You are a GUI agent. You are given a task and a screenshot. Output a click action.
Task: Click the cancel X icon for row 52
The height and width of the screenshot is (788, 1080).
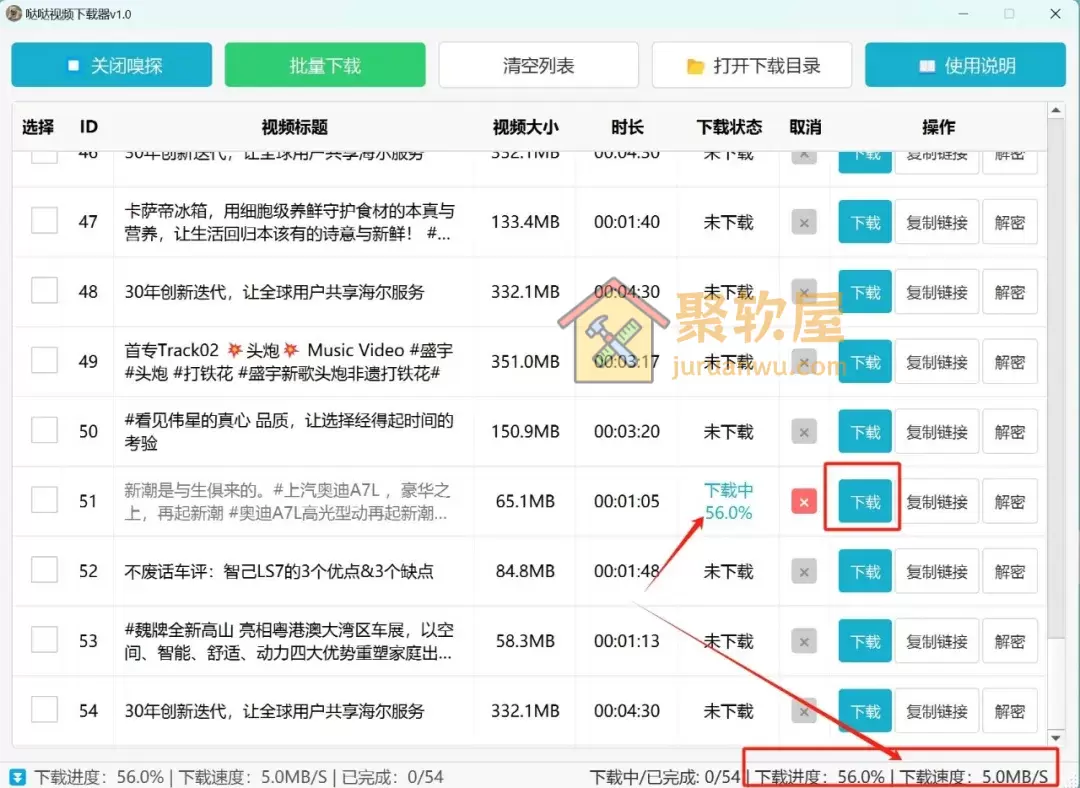[x=804, y=571]
